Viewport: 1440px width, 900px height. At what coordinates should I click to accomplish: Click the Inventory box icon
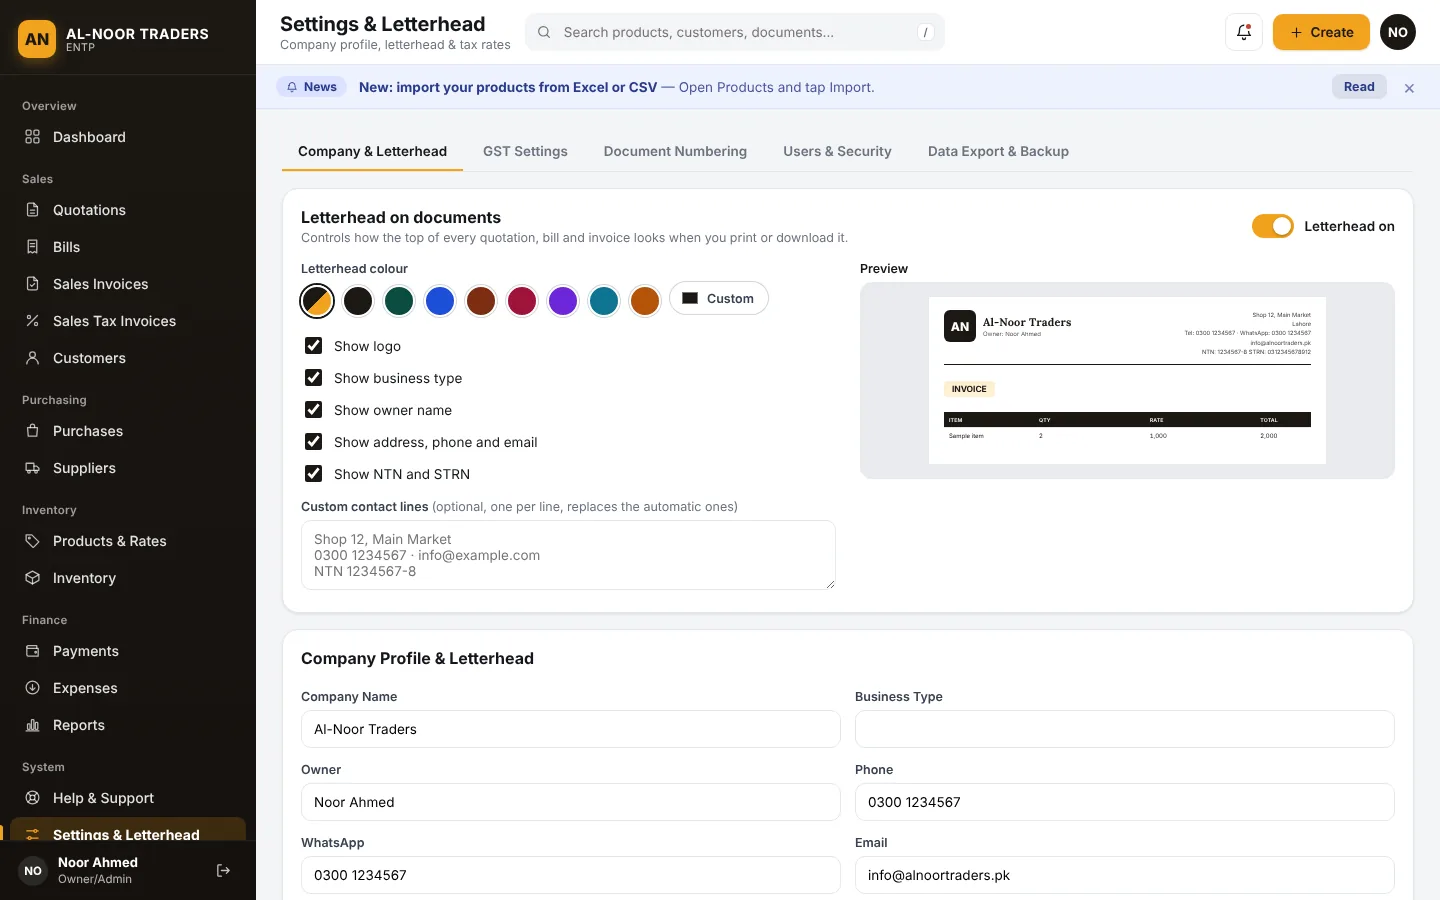click(x=32, y=578)
